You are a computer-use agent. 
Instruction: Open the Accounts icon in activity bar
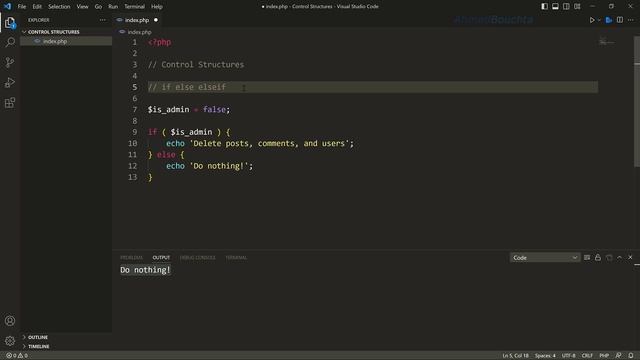coord(10,321)
